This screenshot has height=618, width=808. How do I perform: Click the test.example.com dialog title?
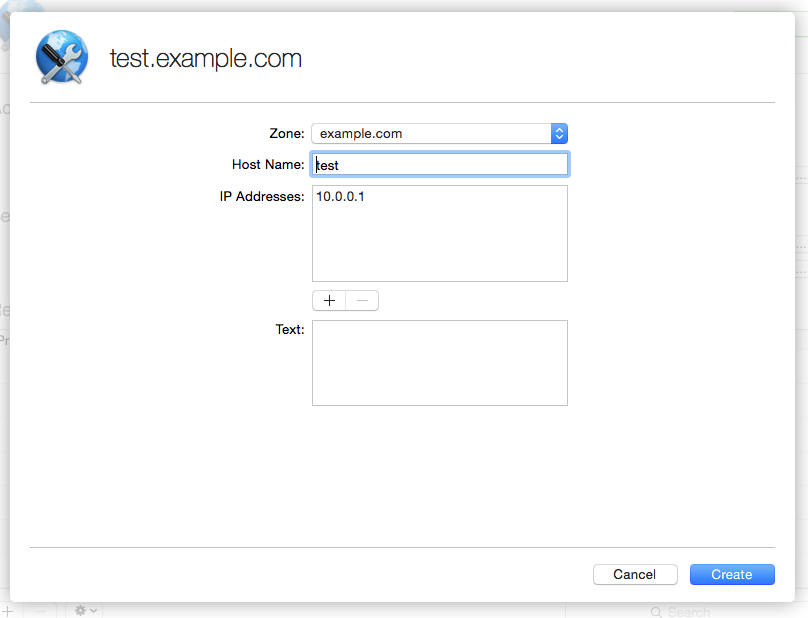[206, 59]
